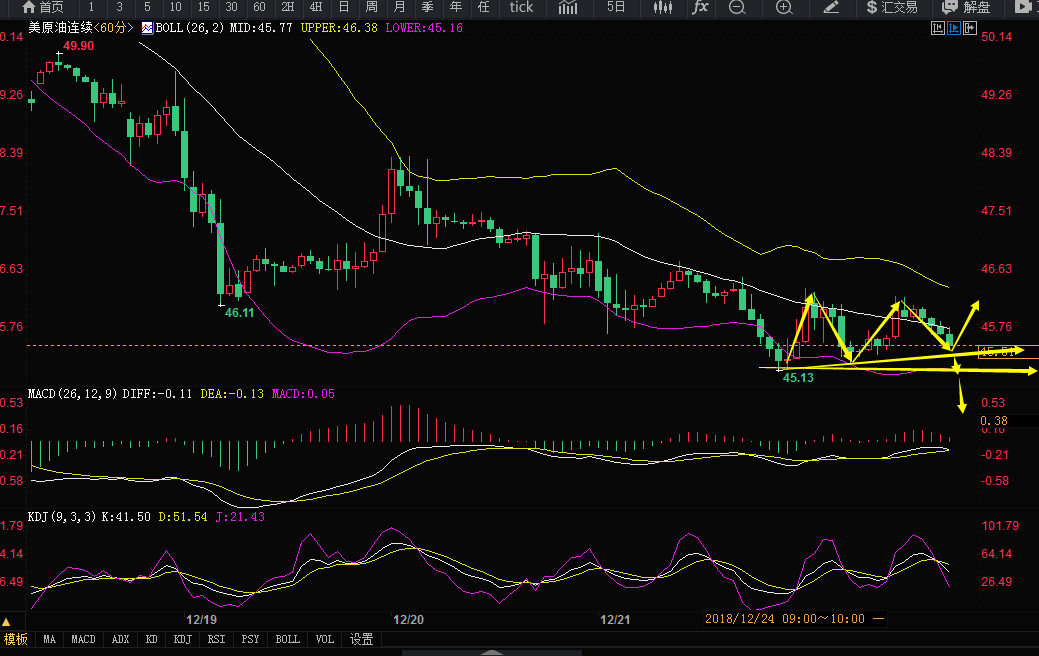
Task: Open the 模板 template menu
Action: point(16,639)
